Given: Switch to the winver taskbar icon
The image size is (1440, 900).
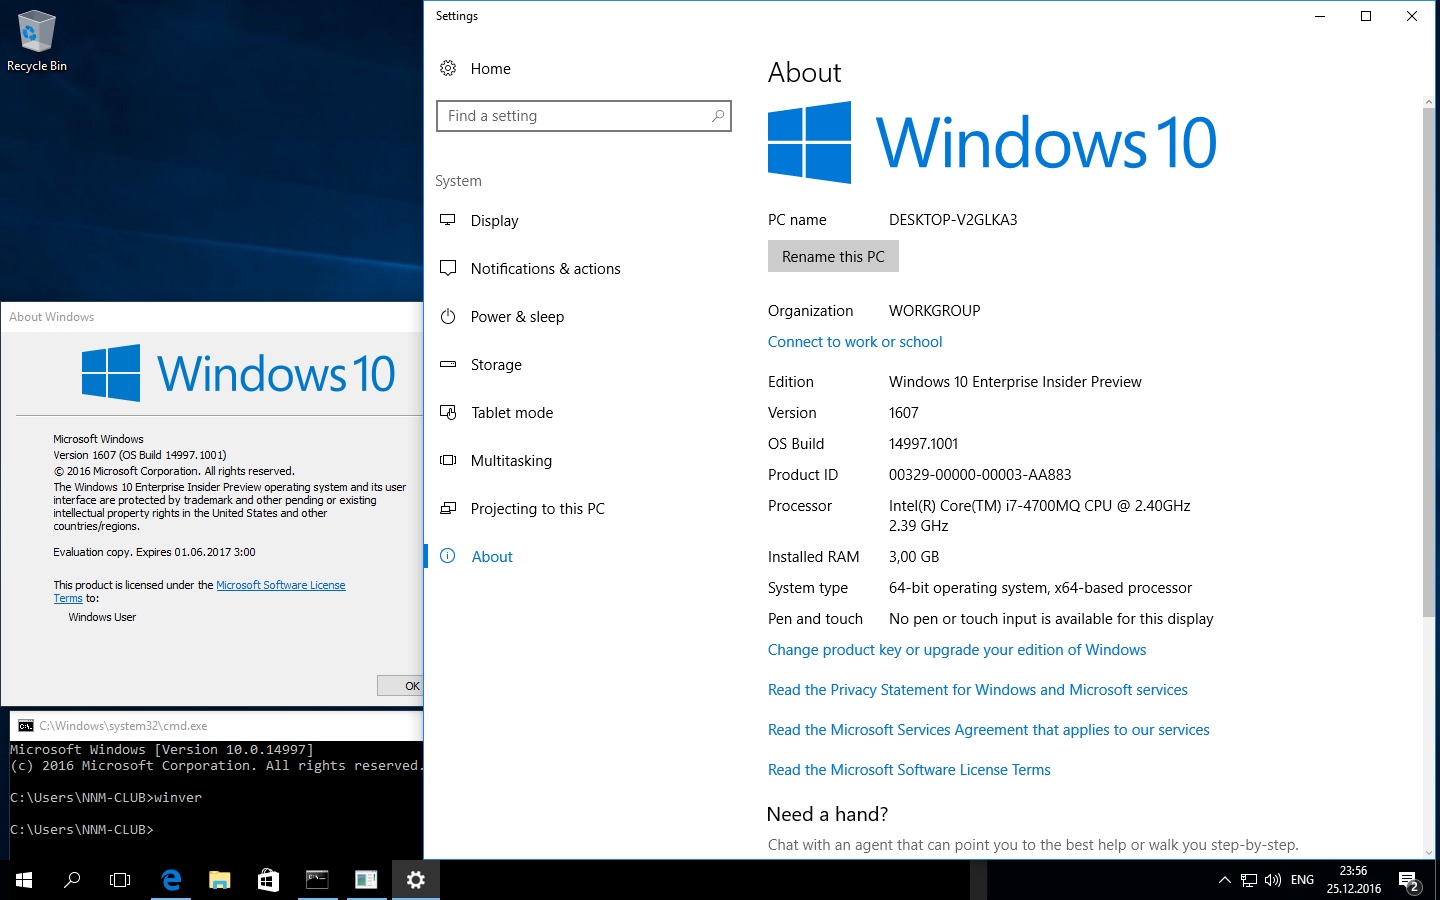Looking at the screenshot, I should coord(366,880).
